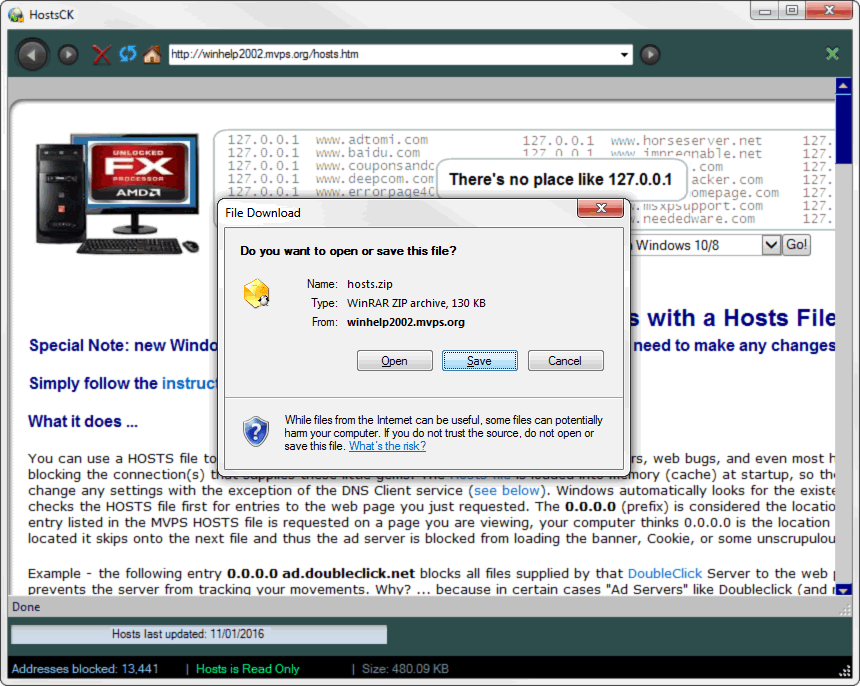Image resolution: width=860 pixels, height=686 pixels.
Task: Follow the "see below" link
Action: point(507,490)
